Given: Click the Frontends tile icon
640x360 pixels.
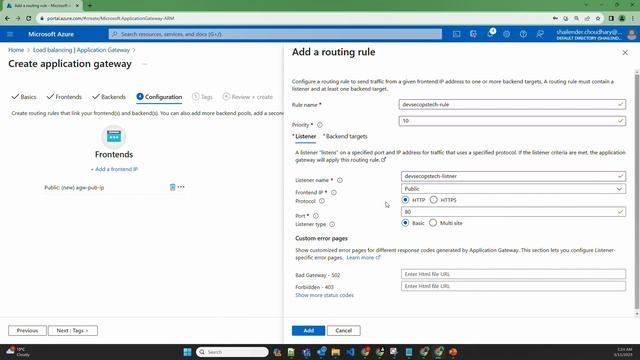Looking at the screenshot, I should 114,137.
